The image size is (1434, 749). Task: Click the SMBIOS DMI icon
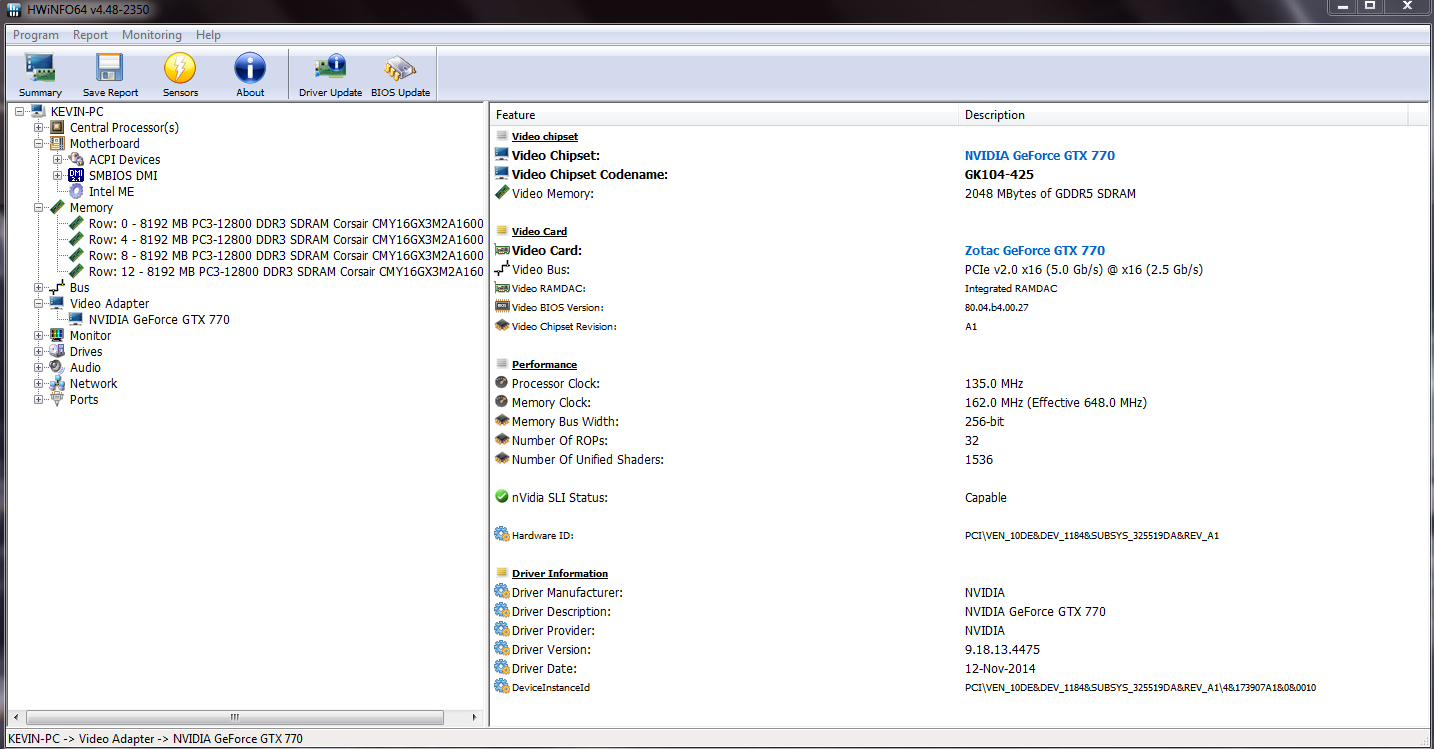click(x=76, y=175)
